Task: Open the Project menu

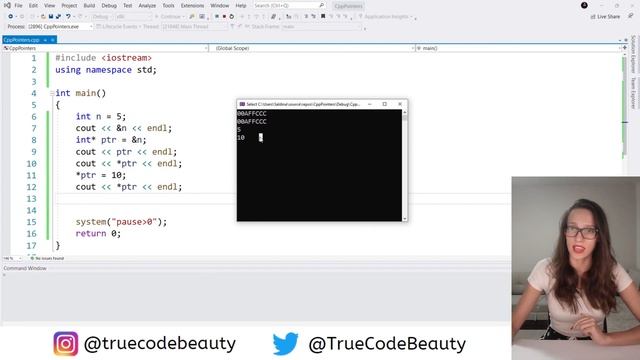Action: tap(69, 6)
